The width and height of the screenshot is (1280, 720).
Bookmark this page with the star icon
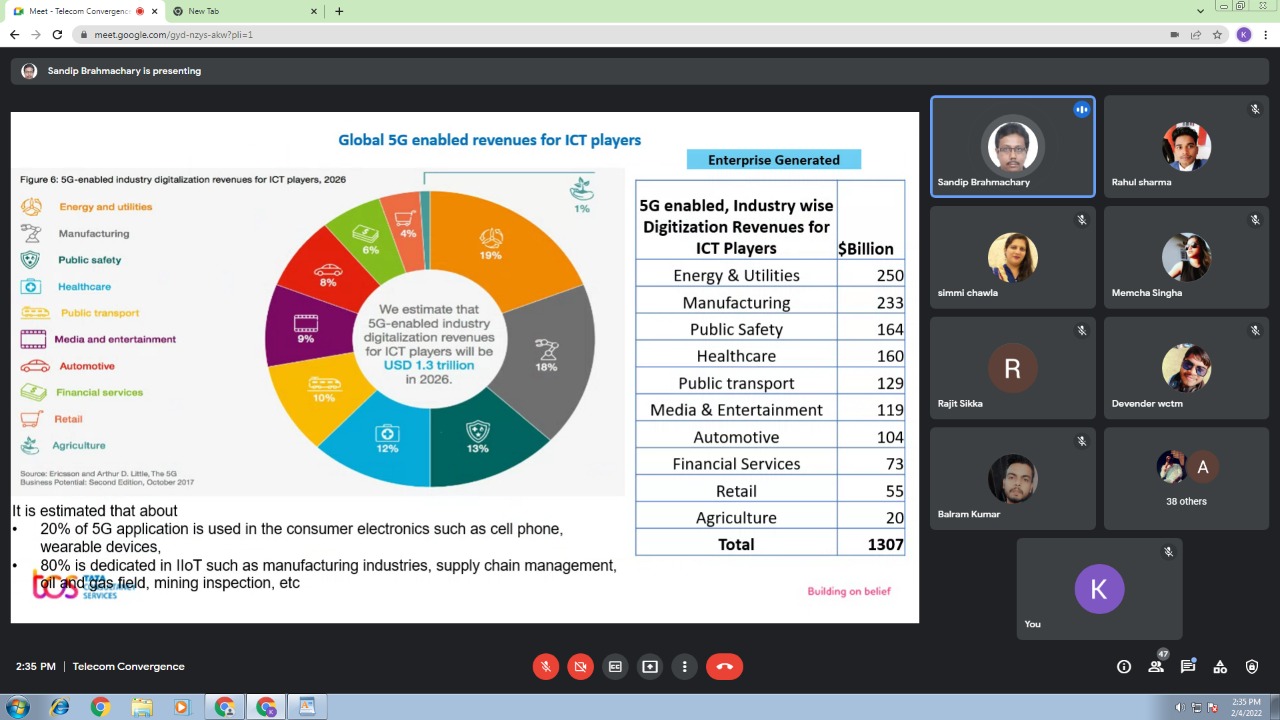1217,34
